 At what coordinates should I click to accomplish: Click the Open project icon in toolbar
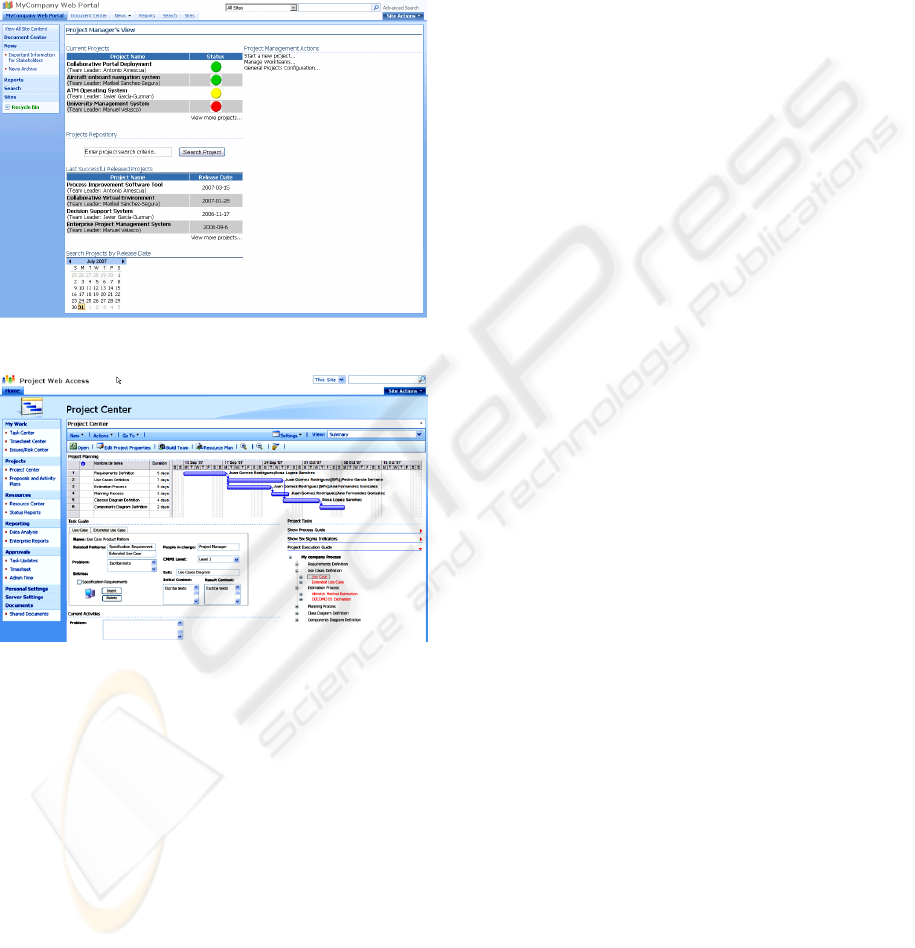(72, 447)
